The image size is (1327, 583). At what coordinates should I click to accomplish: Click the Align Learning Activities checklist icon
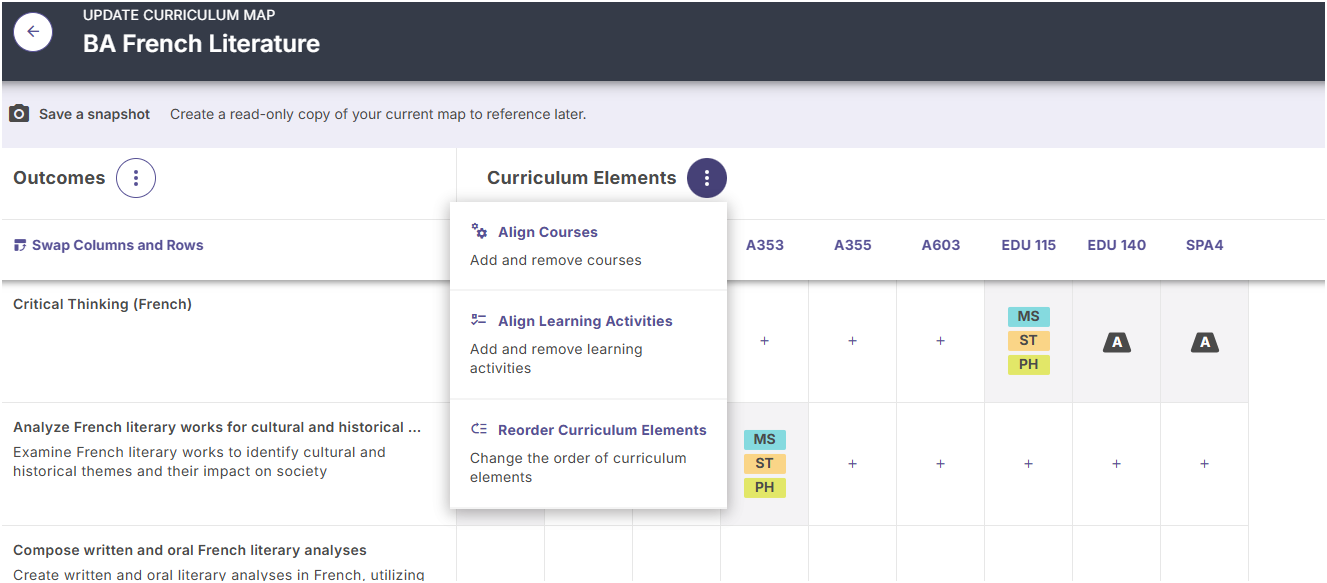tap(479, 320)
